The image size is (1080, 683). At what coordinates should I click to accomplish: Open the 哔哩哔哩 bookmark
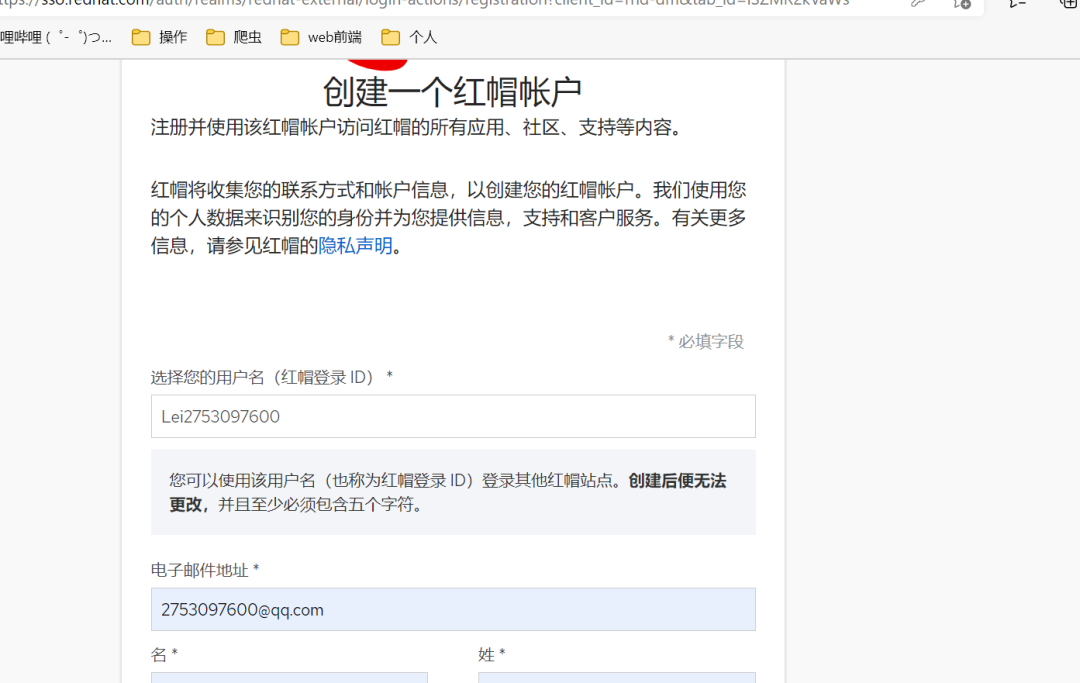click(55, 37)
